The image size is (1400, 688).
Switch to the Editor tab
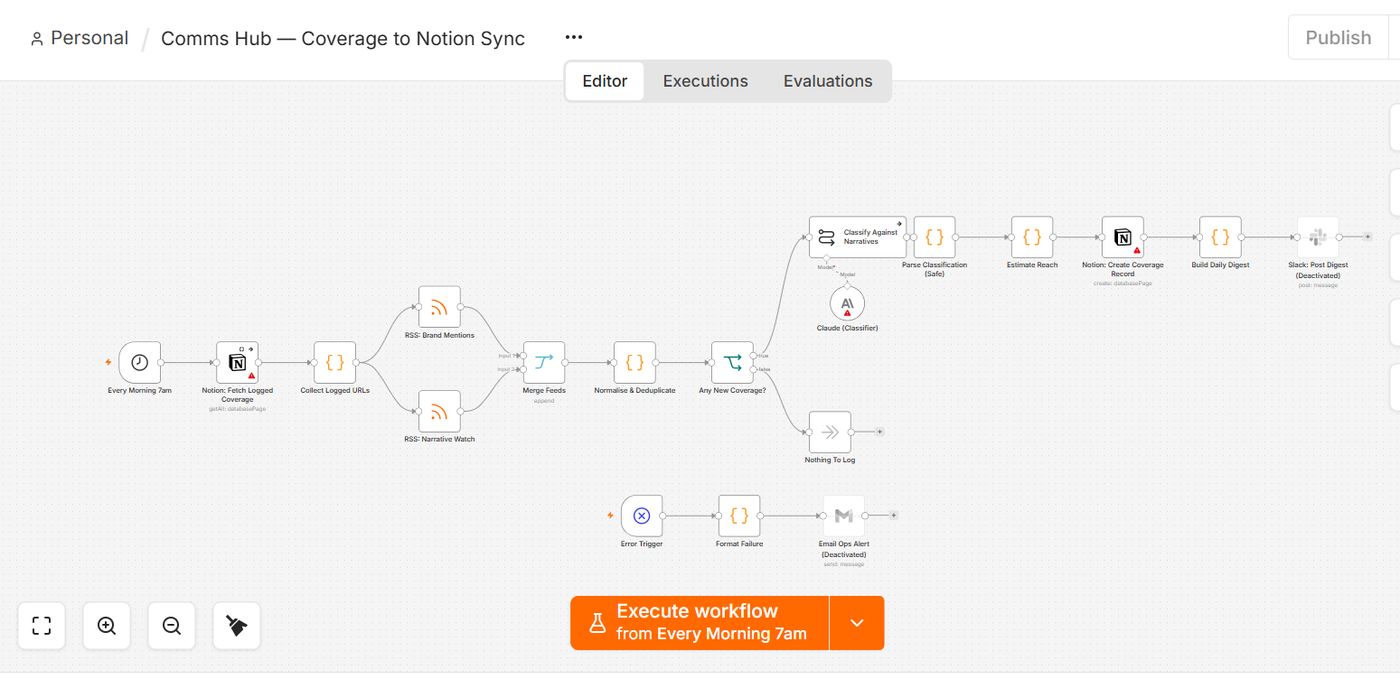[x=605, y=81]
